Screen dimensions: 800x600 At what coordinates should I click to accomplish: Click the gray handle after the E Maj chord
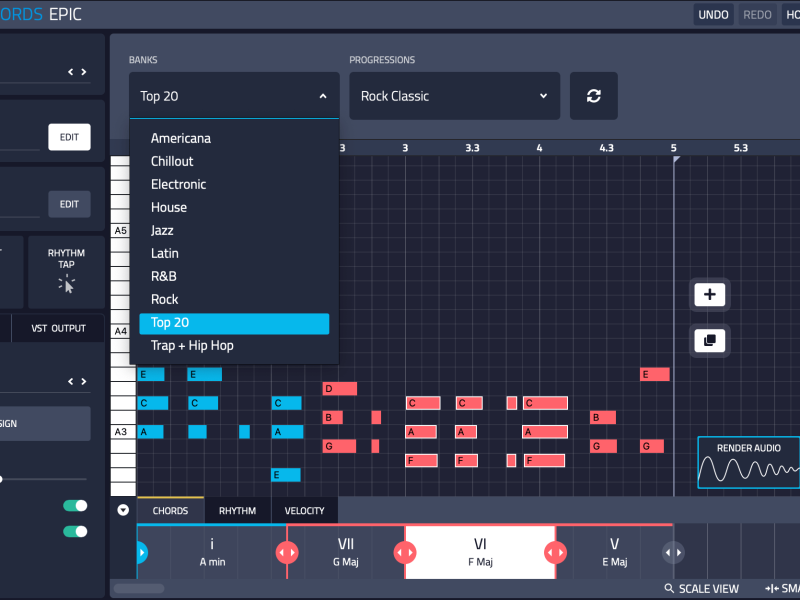pyautogui.click(x=673, y=552)
